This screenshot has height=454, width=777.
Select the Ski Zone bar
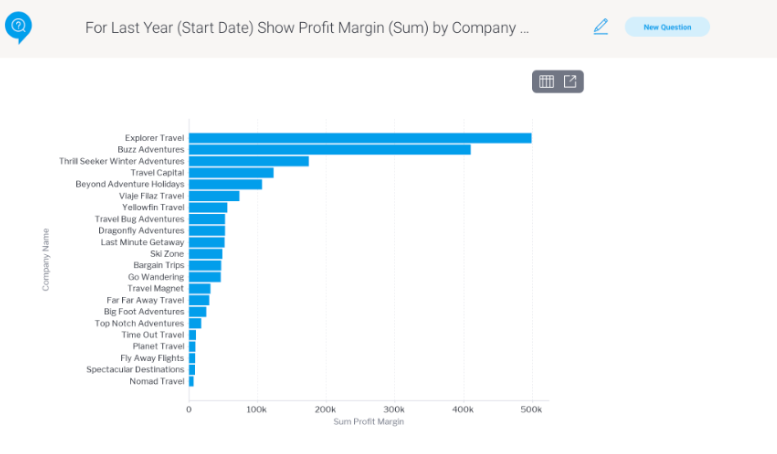(206, 254)
